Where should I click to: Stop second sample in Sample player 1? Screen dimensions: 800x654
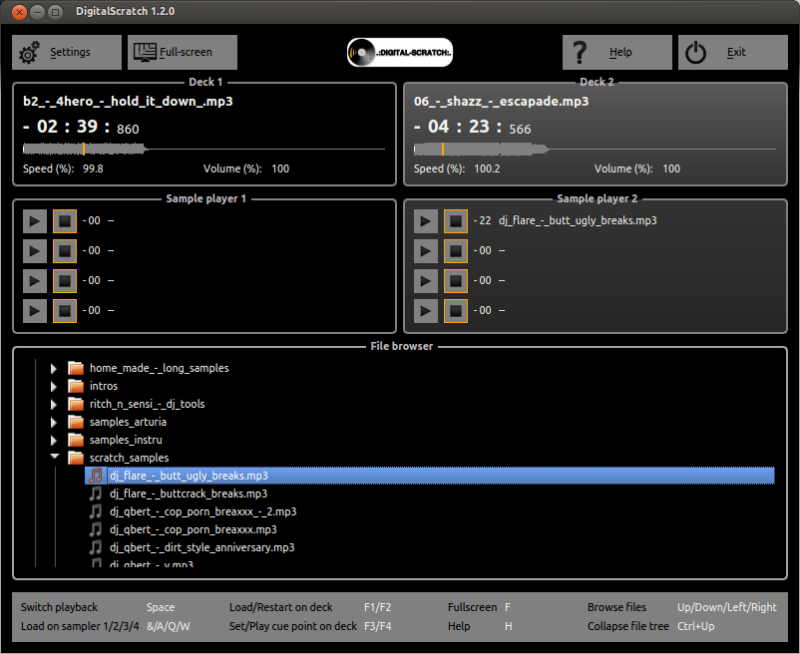click(x=65, y=251)
